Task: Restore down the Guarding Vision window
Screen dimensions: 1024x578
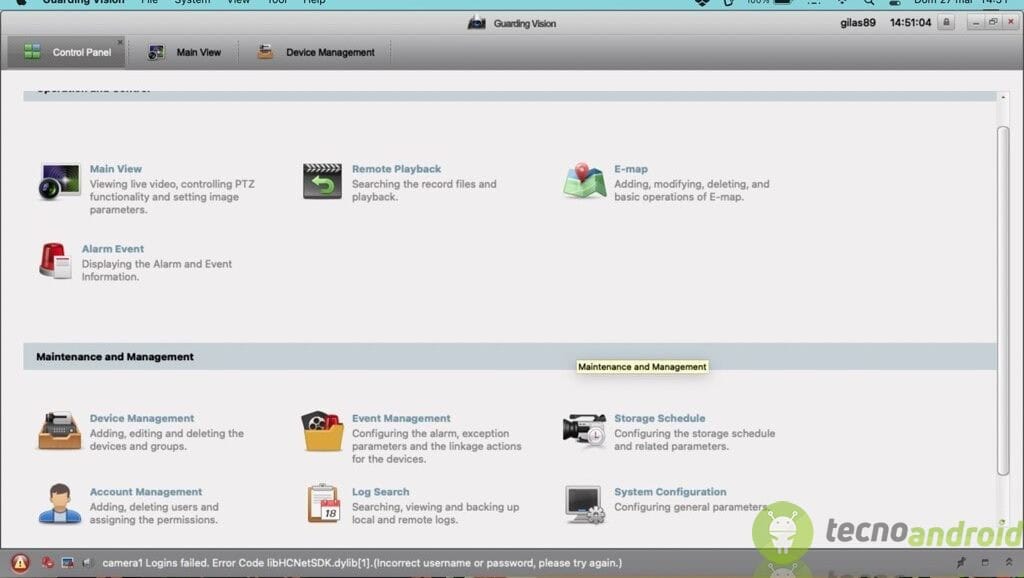Action: coord(993,22)
